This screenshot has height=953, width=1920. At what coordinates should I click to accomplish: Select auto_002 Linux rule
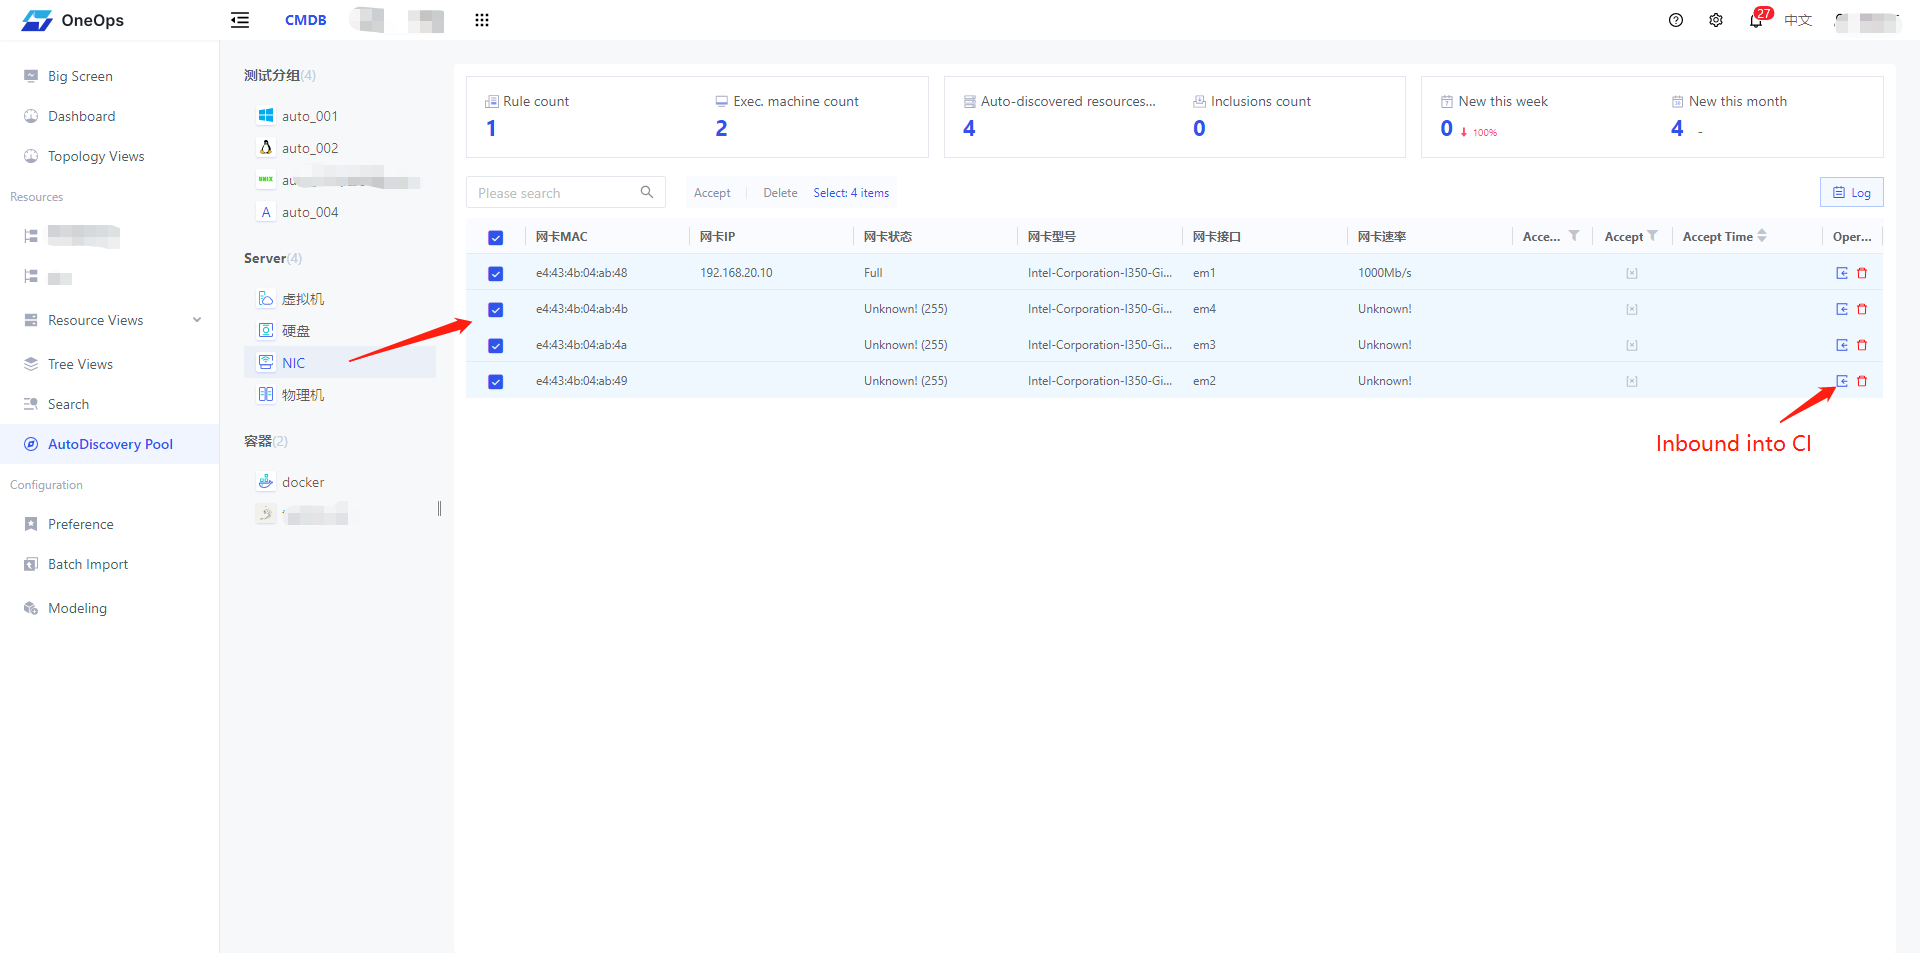tap(309, 148)
